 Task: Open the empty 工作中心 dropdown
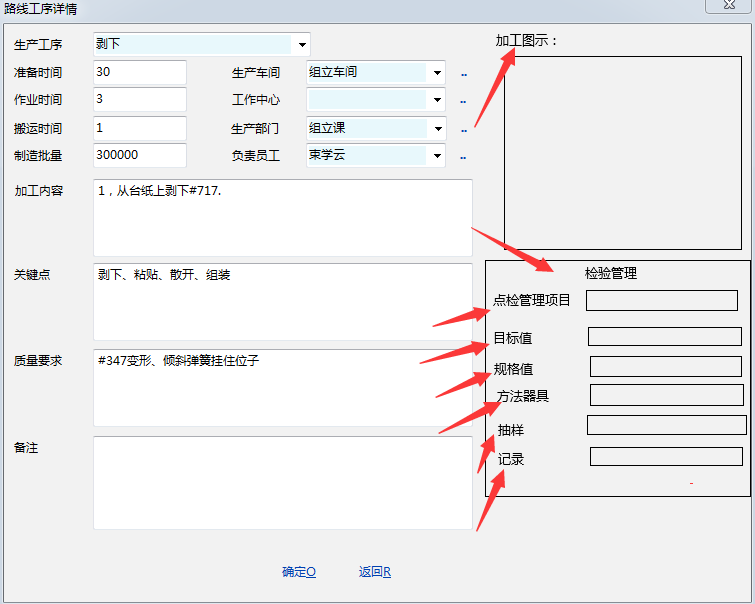[x=437, y=100]
